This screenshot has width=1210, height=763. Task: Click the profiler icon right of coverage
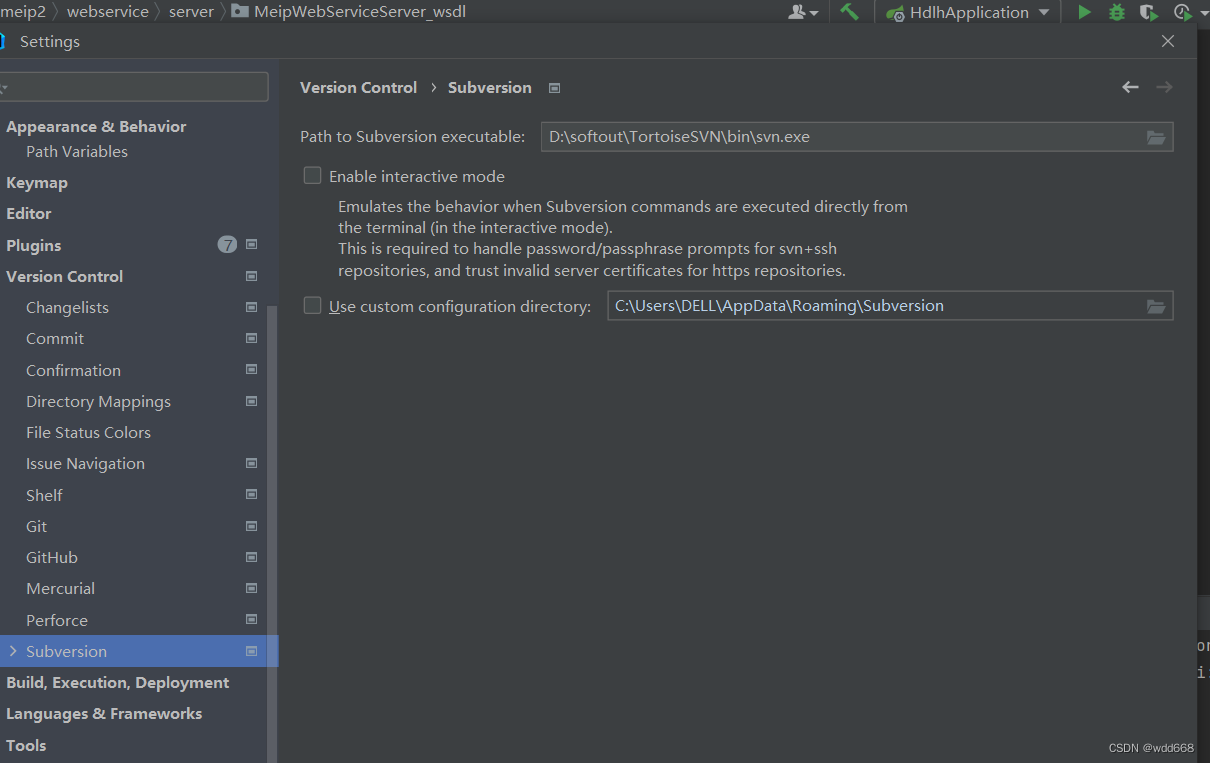1182,12
